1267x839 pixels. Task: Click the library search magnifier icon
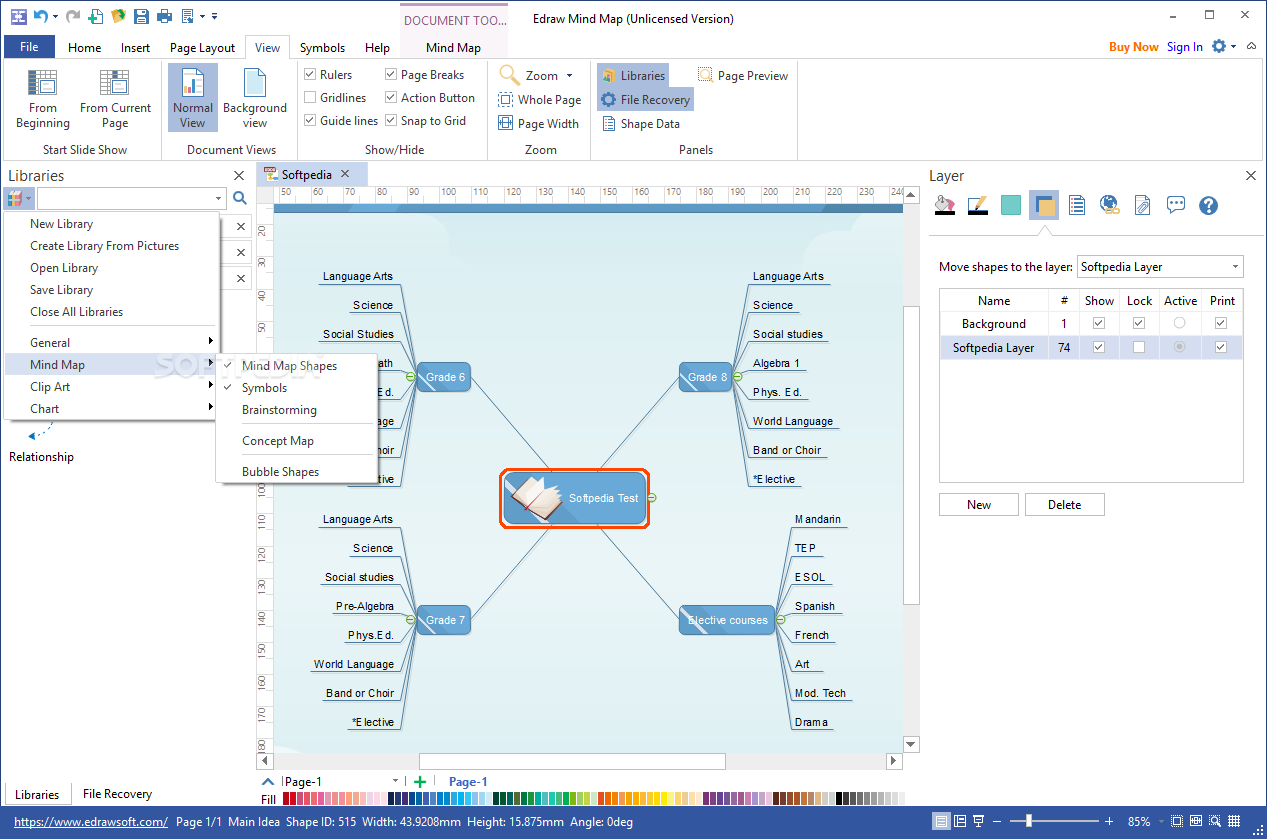point(240,198)
